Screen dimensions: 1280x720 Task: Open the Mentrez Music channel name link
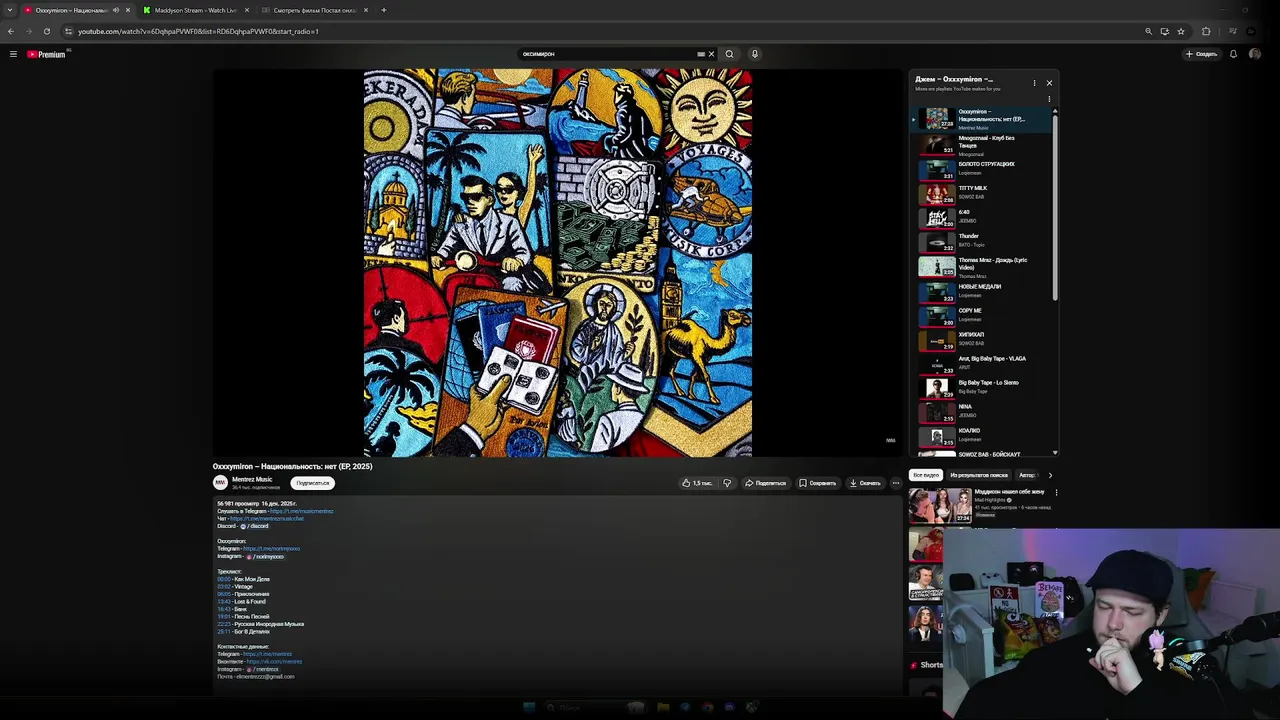point(252,479)
